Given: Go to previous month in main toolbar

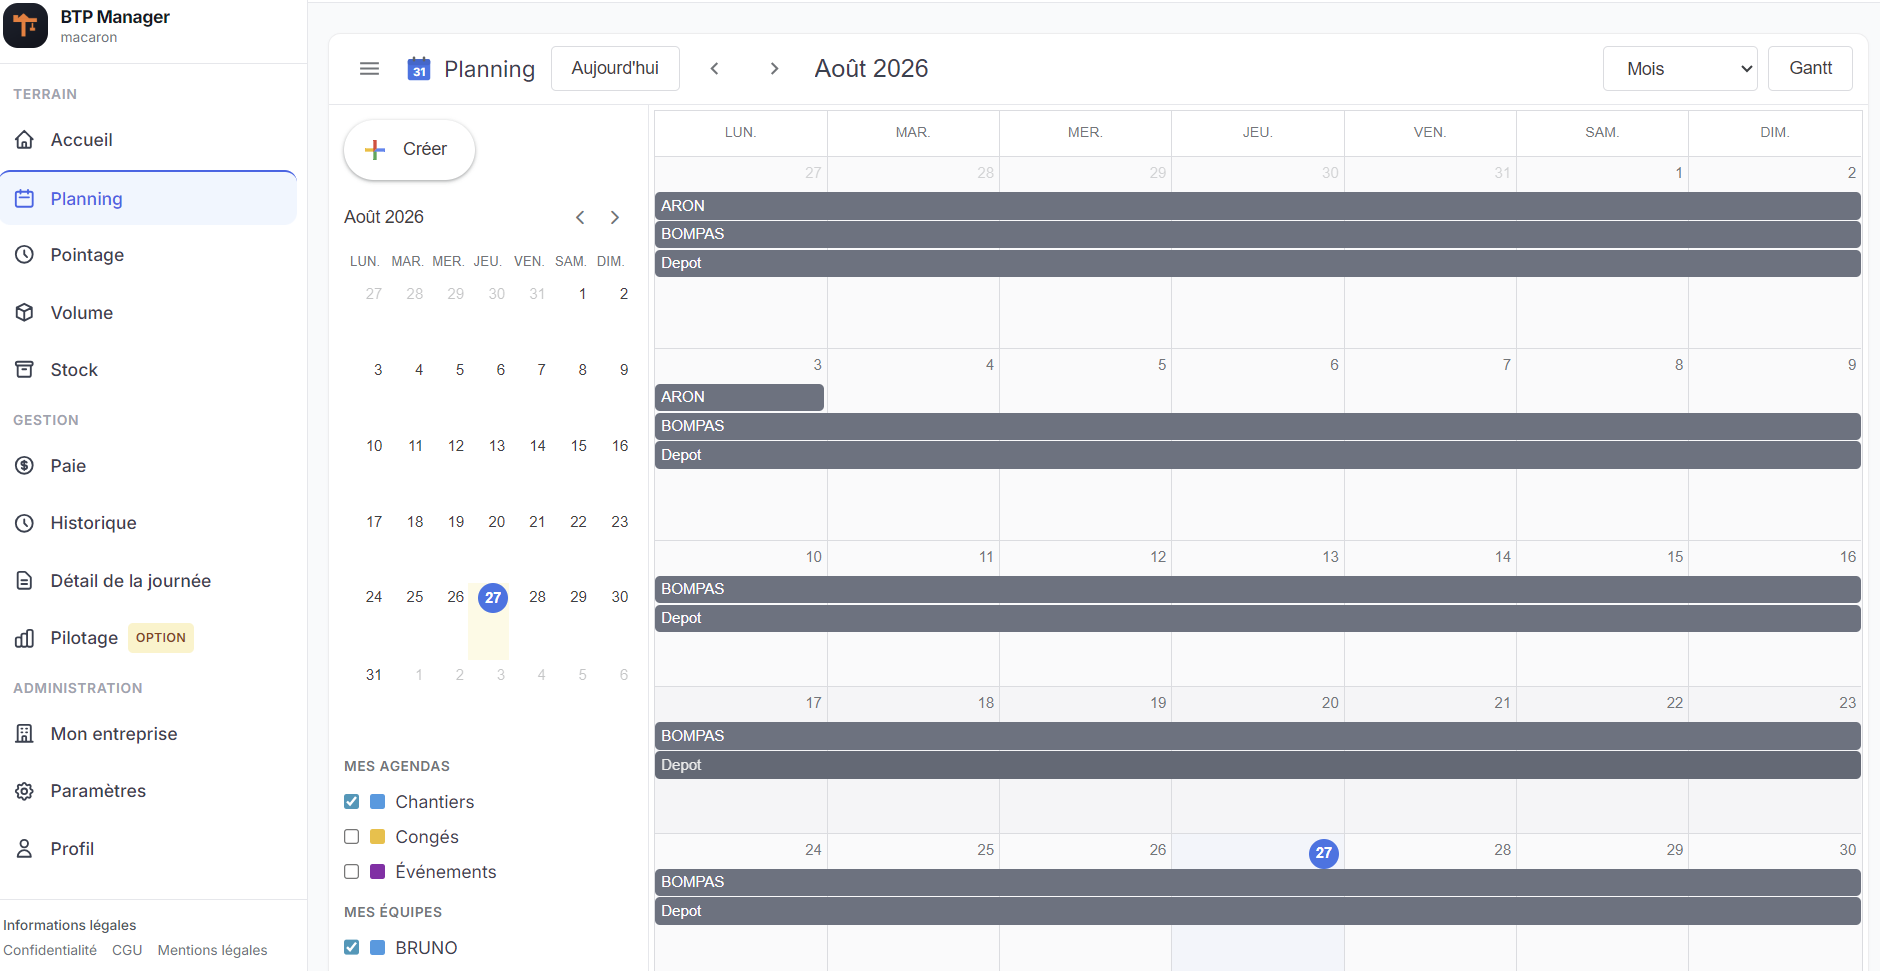Looking at the screenshot, I should (715, 69).
